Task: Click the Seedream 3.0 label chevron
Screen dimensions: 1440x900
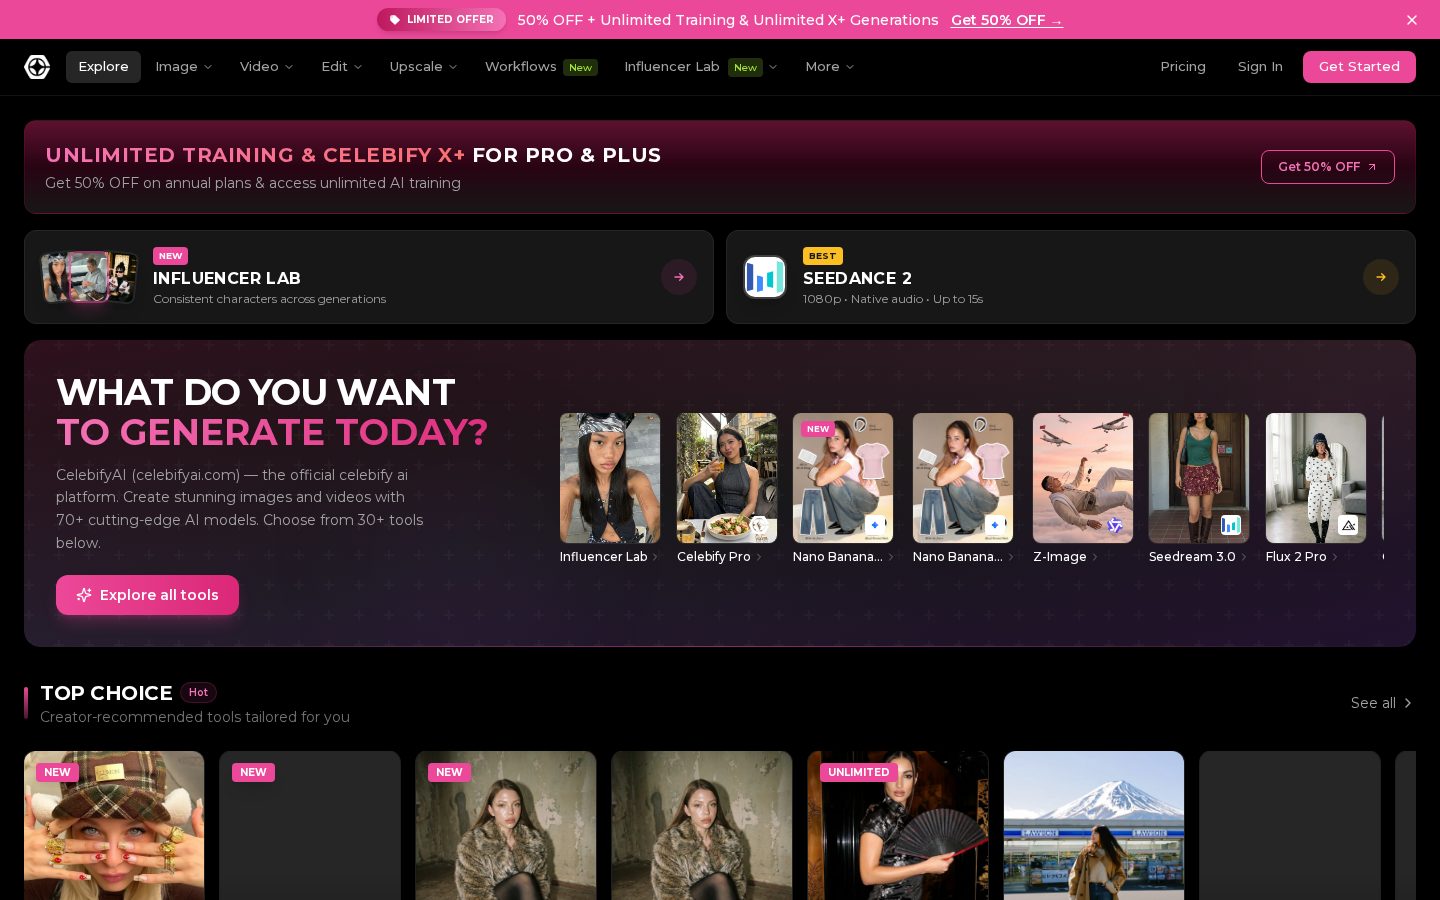Action: click(x=1244, y=557)
